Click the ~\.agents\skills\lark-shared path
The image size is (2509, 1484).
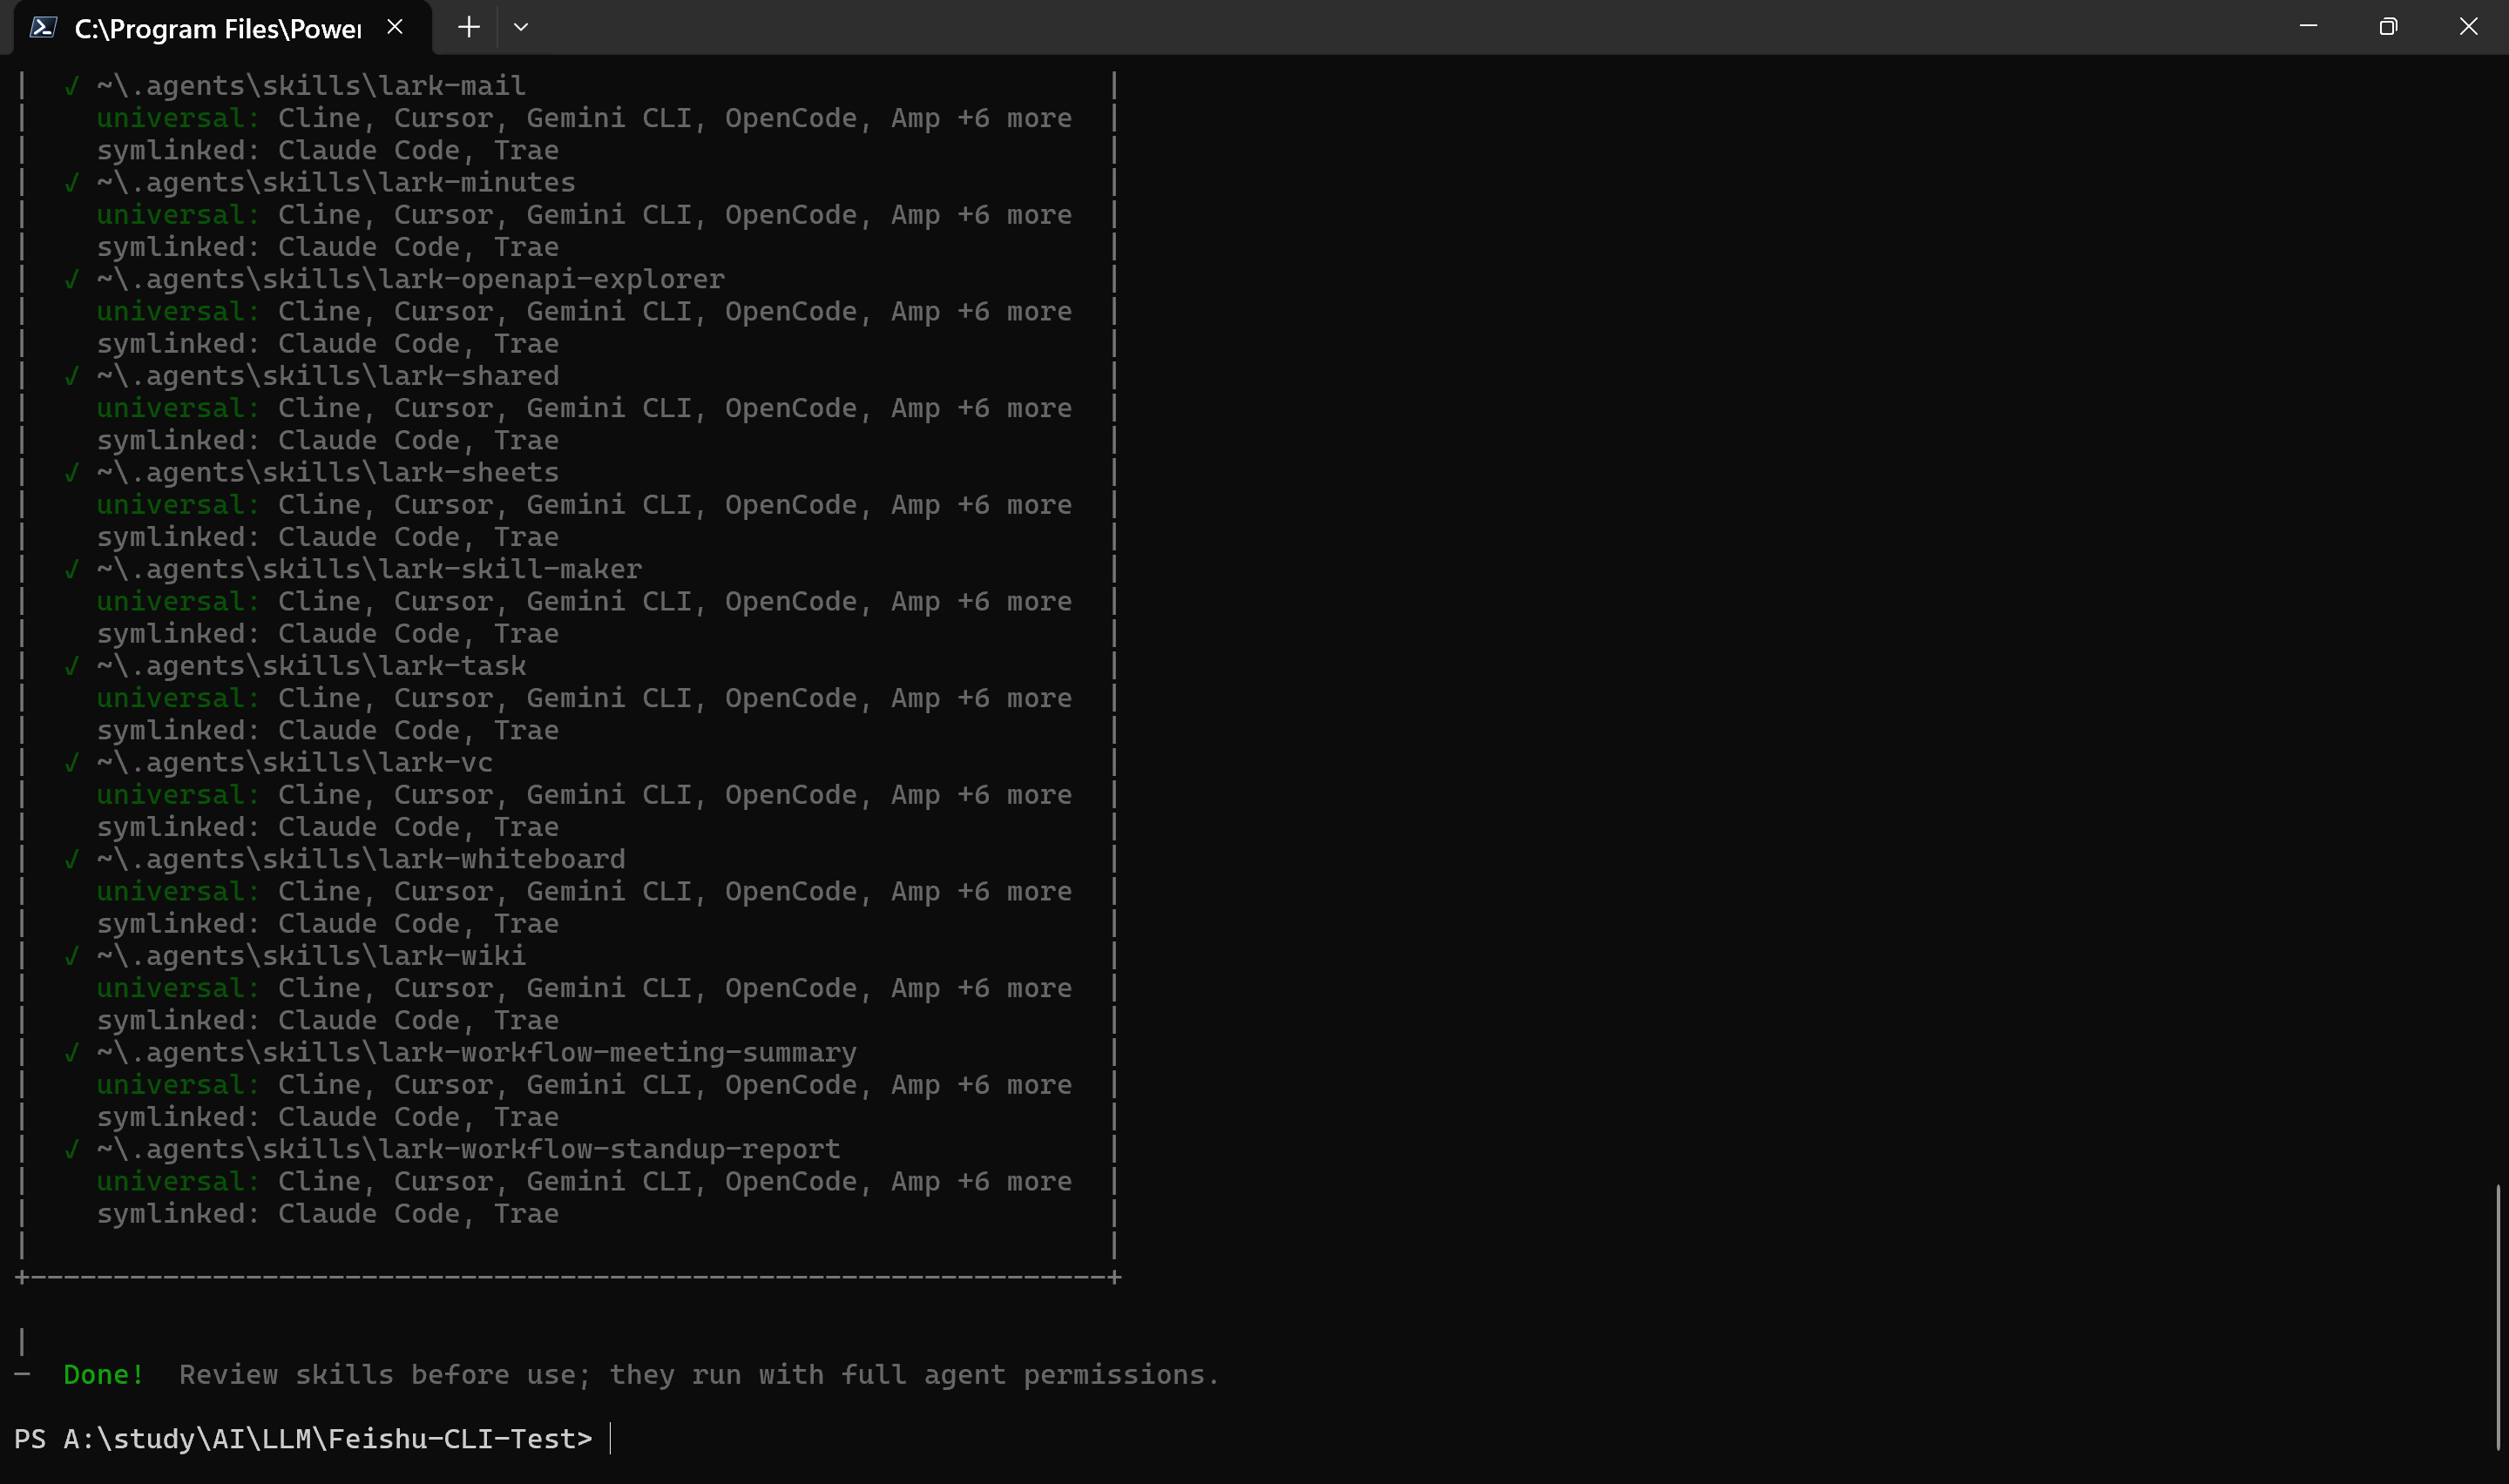328,376
